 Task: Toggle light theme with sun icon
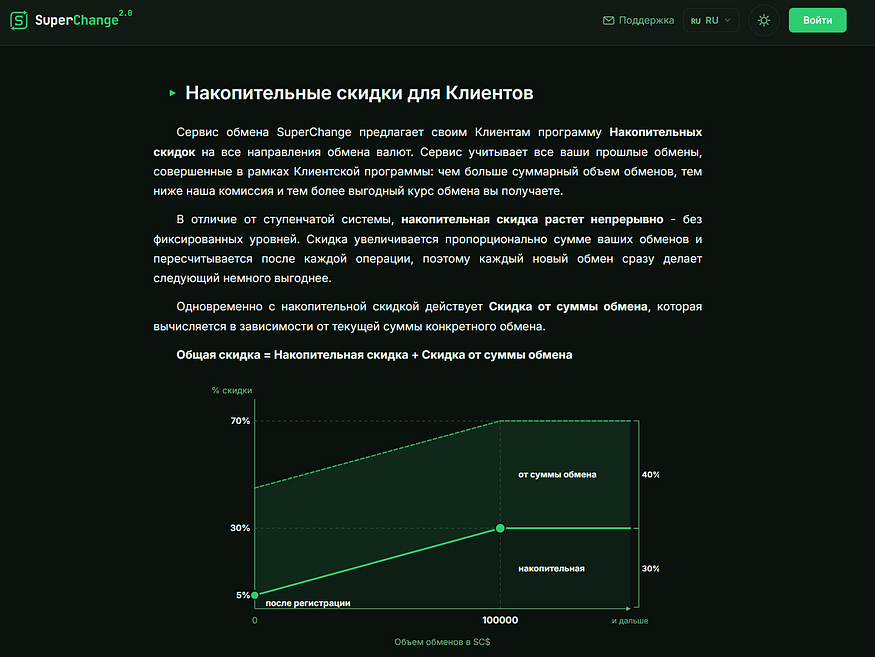pos(763,21)
